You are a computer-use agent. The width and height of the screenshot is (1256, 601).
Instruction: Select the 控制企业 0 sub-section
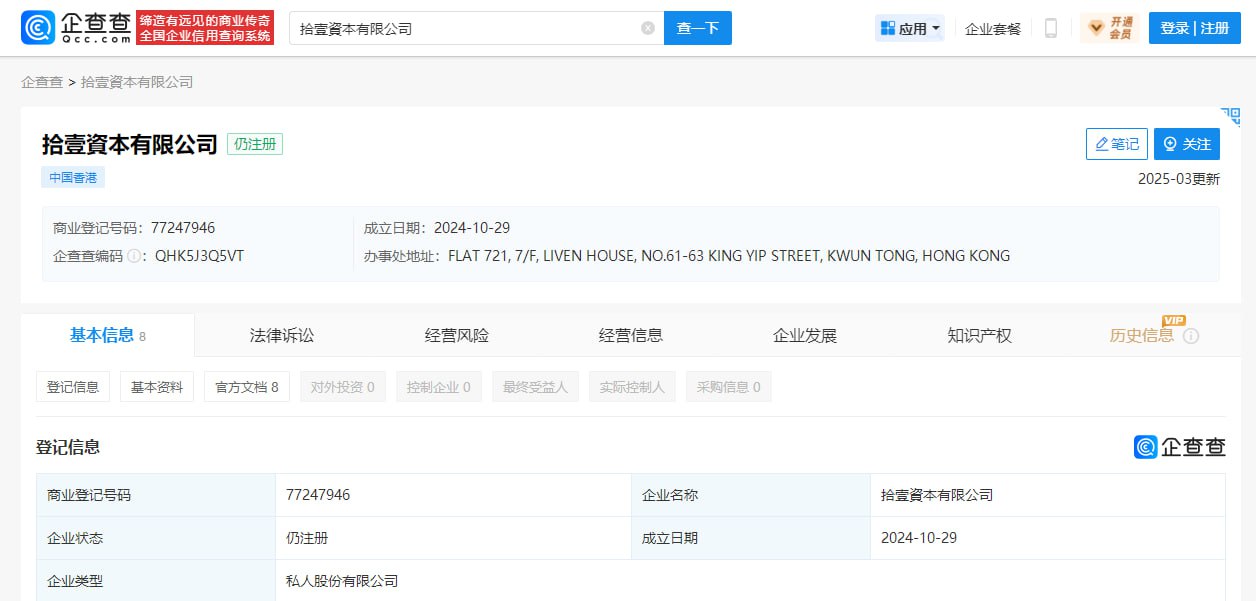[x=439, y=387]
